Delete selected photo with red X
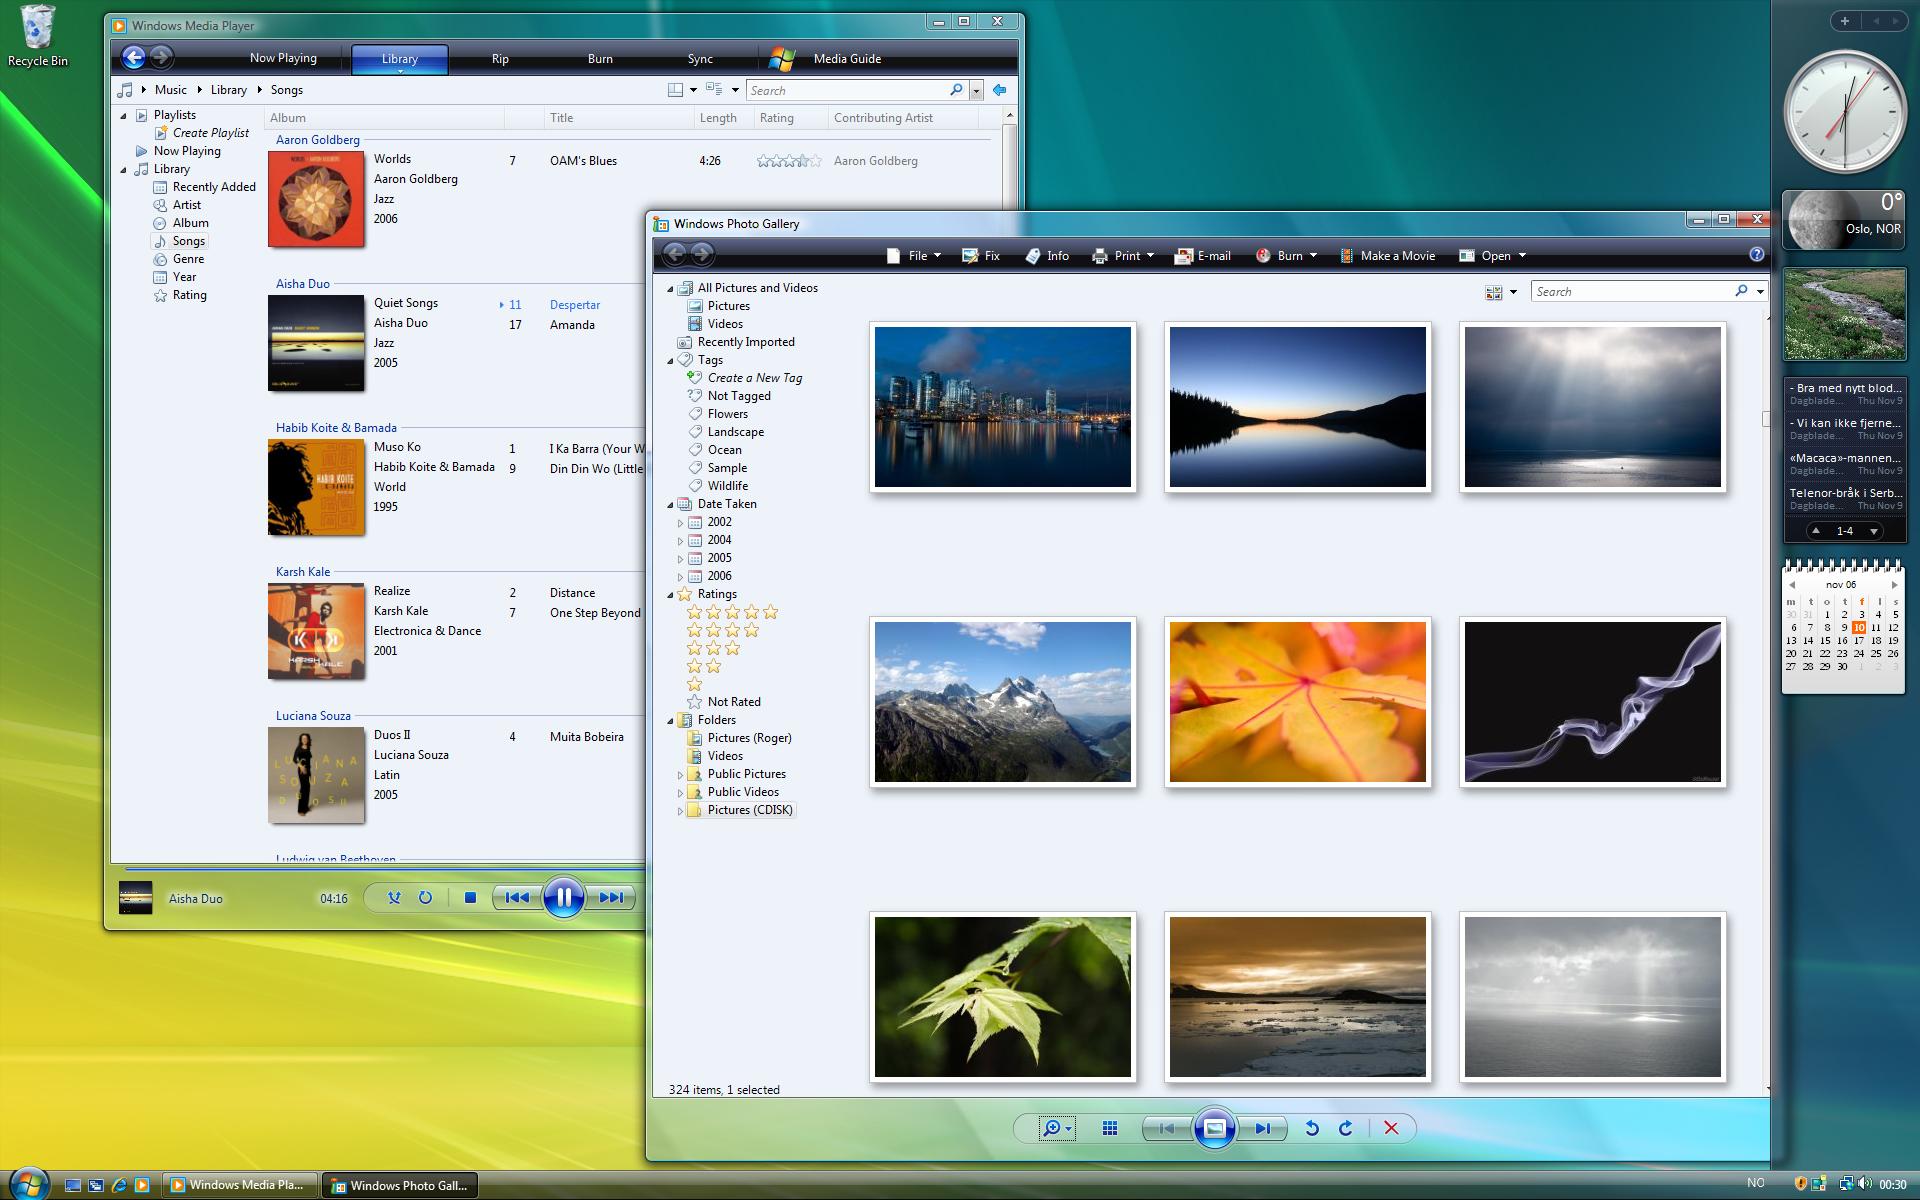Viewport: 1920px width, 1200px height. point(1391,1129)
